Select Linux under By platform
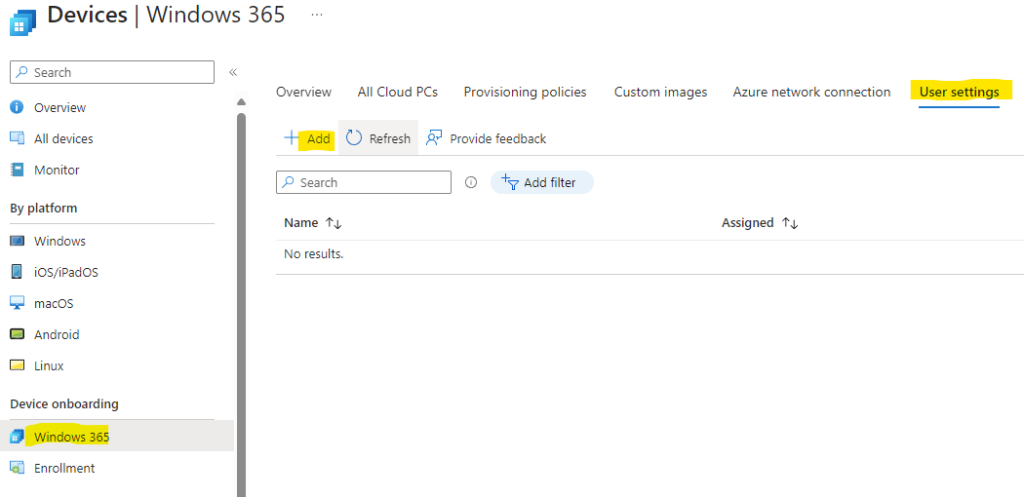Viewport: 1024px width, 497px height. [49, 366]
